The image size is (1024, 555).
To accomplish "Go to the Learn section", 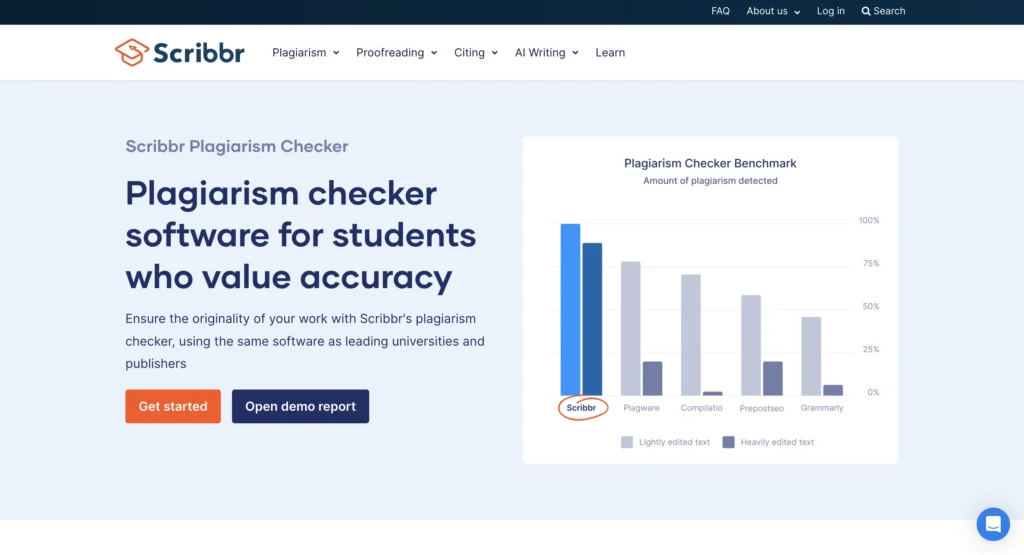I will click(610, 52).
